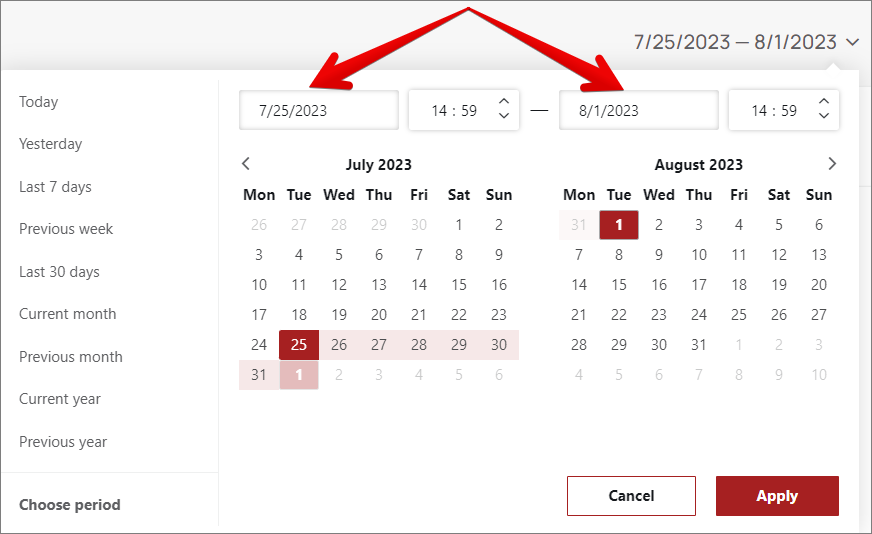Viewport: 872px width, 534px height.
Task: Go to next month using right chevron
Action: (x=832, y=164)
